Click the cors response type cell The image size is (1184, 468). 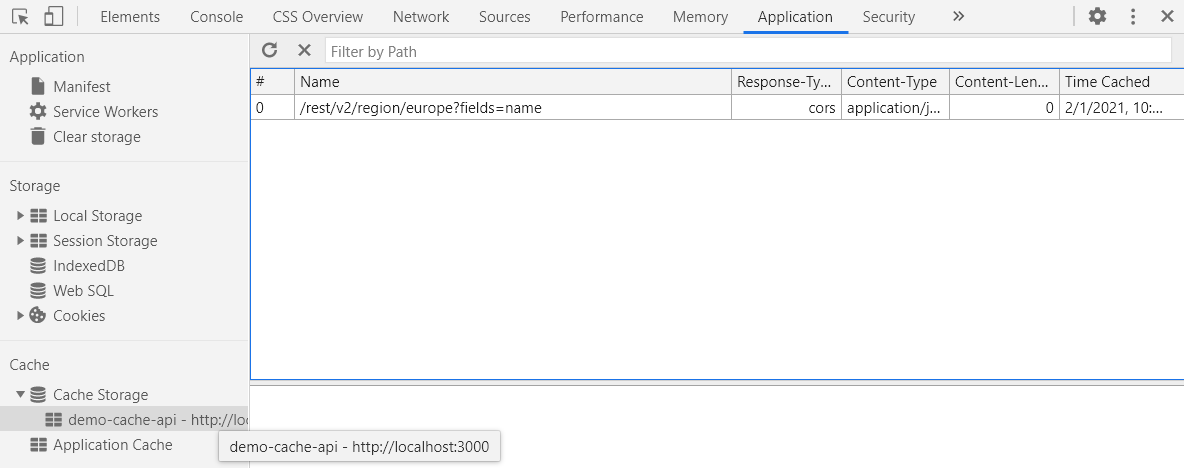pyautogui.click(x=786, y=108)
